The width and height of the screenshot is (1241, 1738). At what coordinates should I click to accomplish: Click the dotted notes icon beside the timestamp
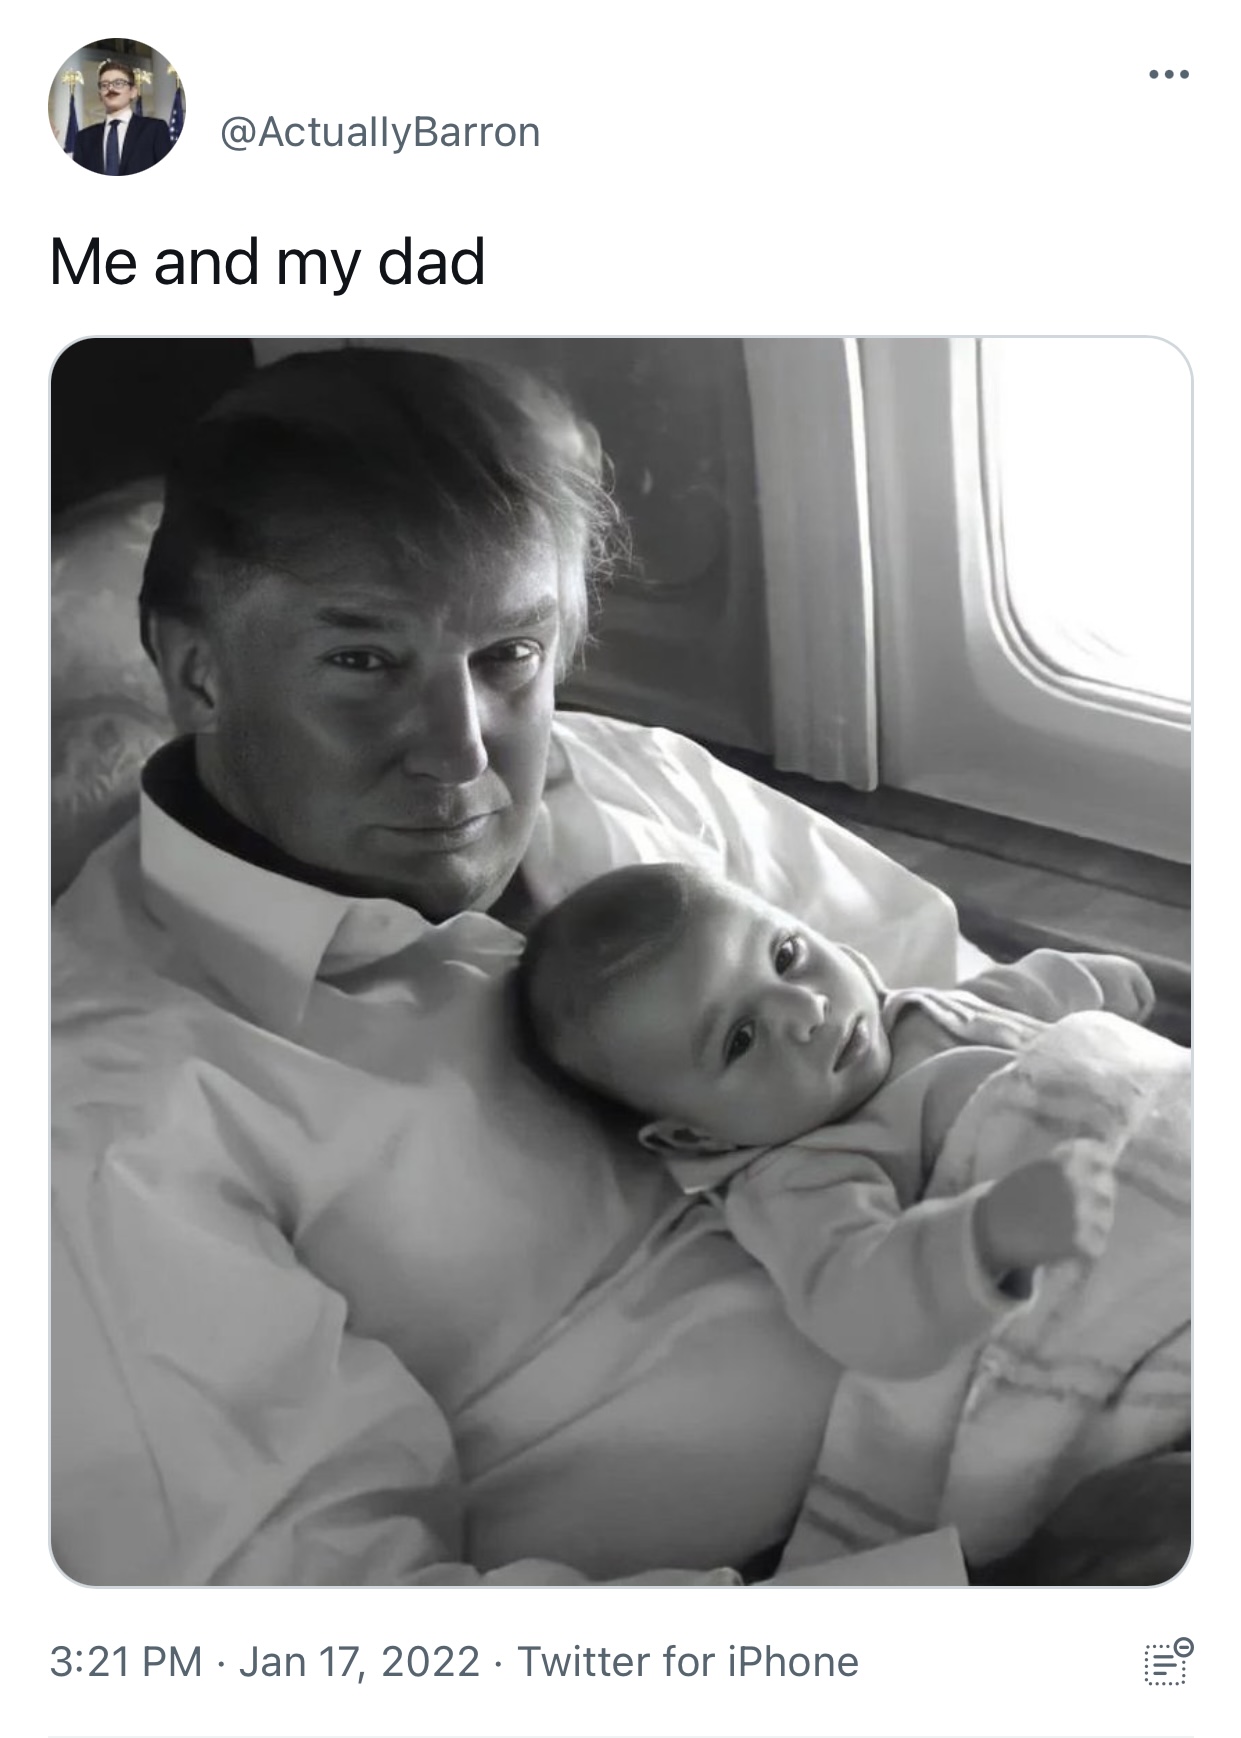(x=1168, y=1662)
